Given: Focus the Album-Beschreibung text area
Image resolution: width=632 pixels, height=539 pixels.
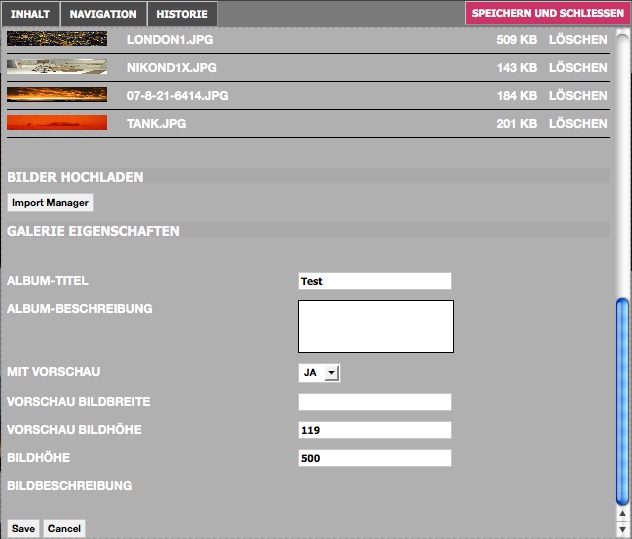Looking at the screenshot, I should [x=375, y=326].
